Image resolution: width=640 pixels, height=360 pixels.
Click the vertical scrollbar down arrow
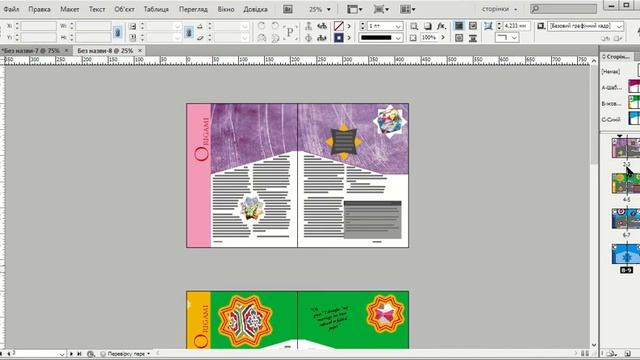pos(594,345)
